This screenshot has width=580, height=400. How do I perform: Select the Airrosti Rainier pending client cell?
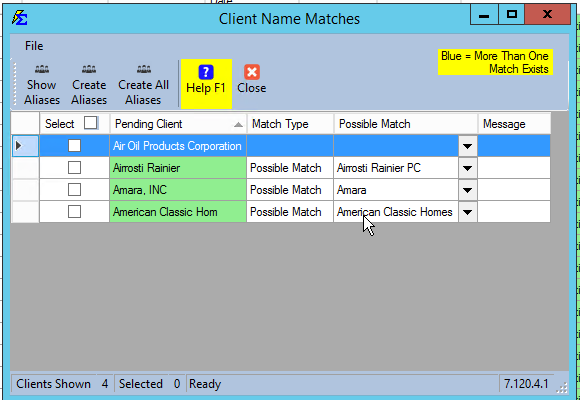[x=178, y=168]
